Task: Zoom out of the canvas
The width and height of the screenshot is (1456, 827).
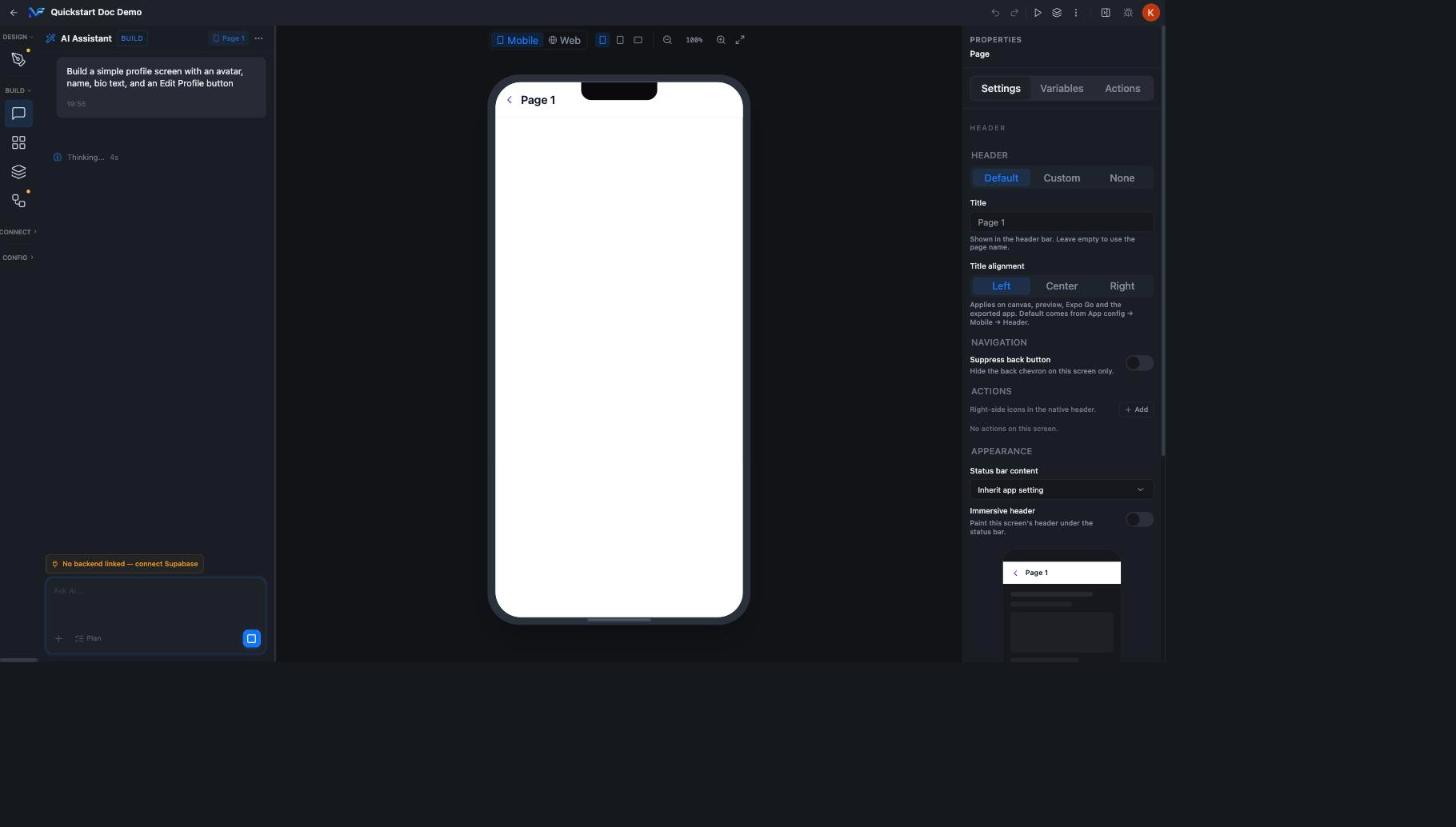Action: tap(667, 40)
